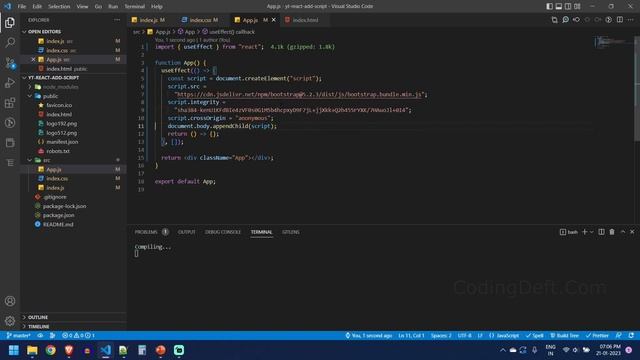Open the Extensions view
640x360 pixels.
tap(10, 102)
